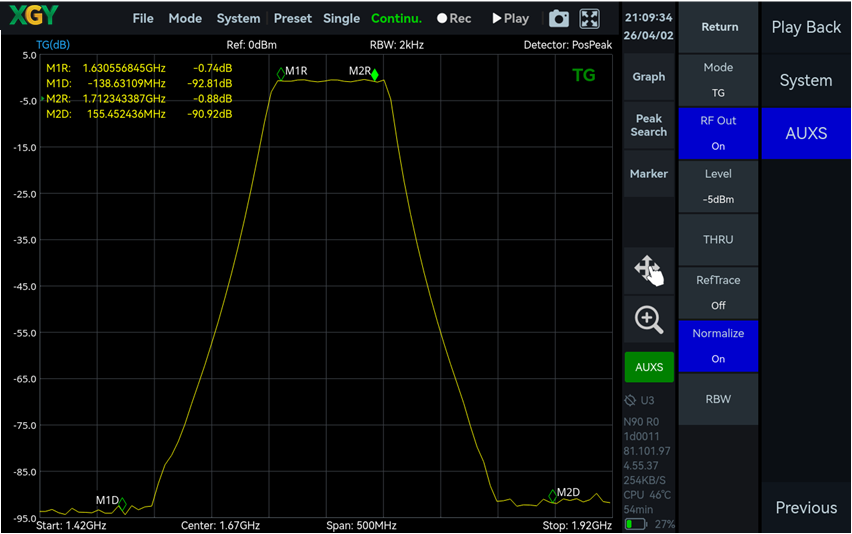852x534 pixels.
Task: Click the M2R 1.712343387GHz readout row
Action: point(139,98)
